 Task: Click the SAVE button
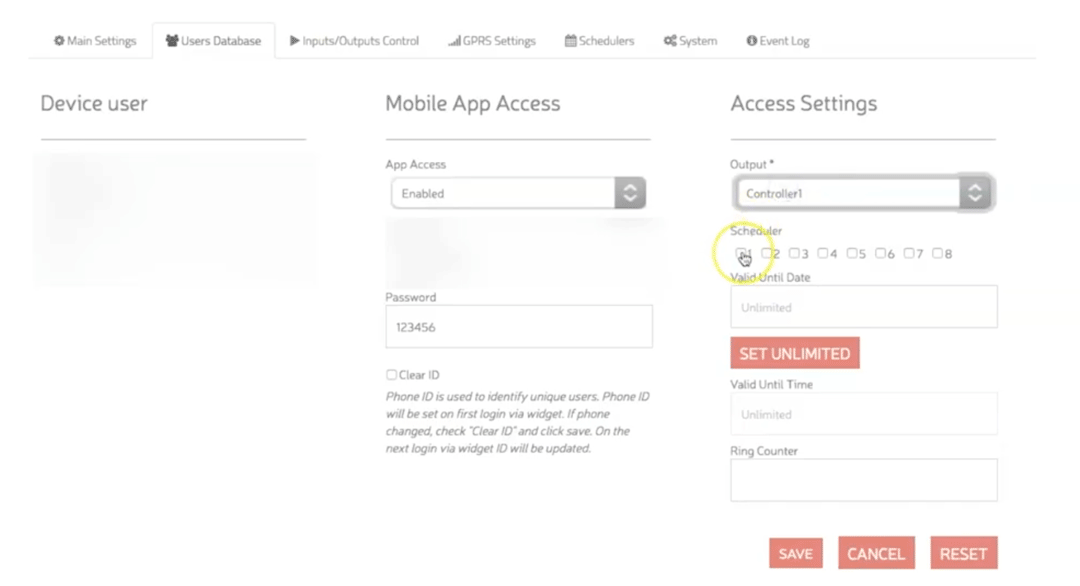click(x=795, y=554)
